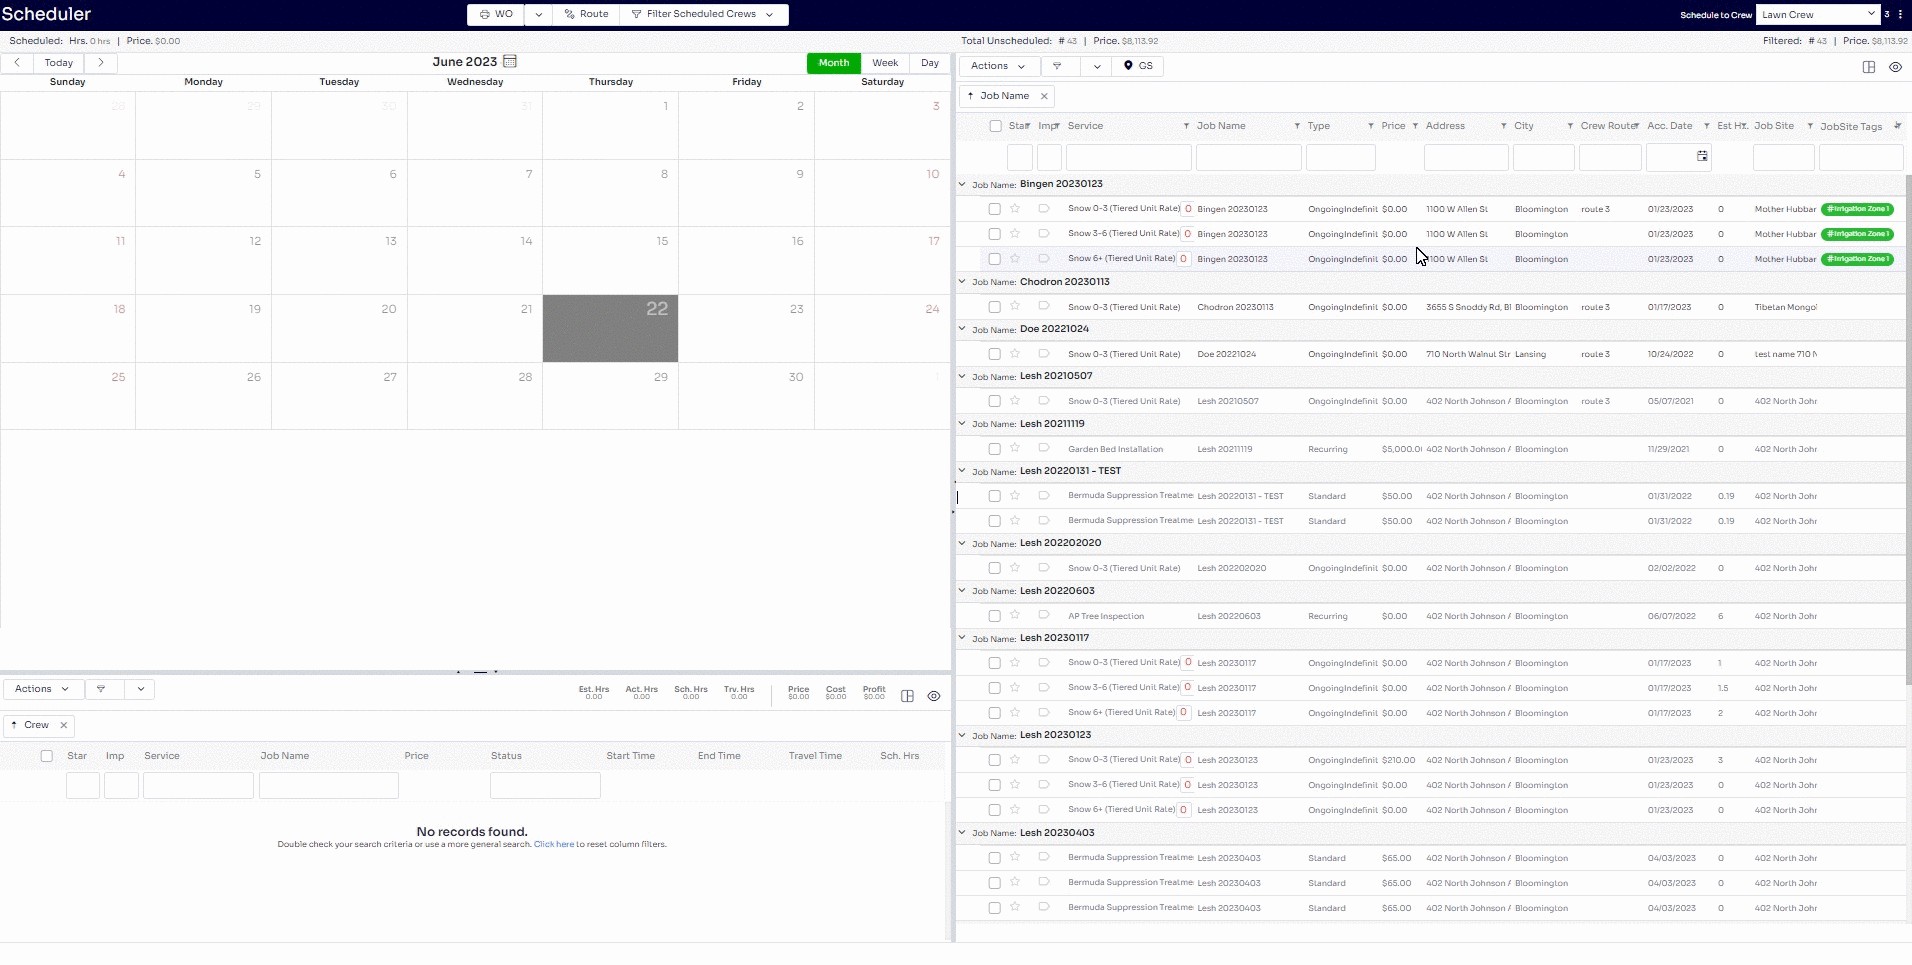
Task: Check the select-all checkbox in crew grid header
Action: click(x=47, y=756)
